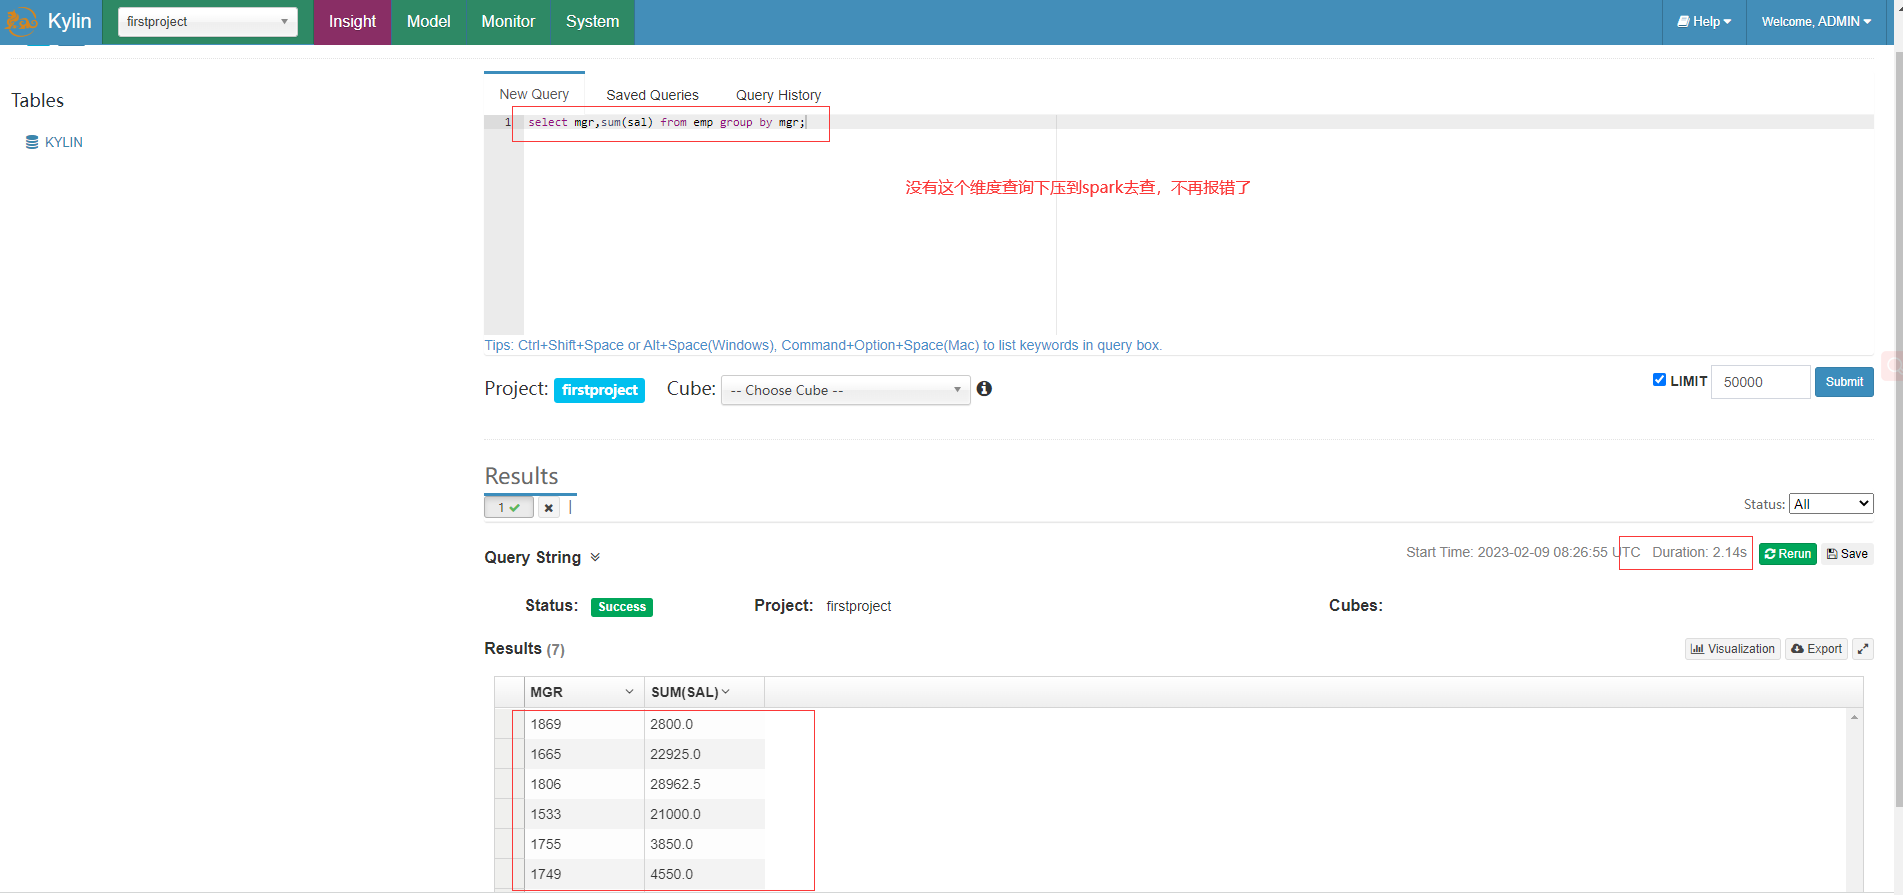Click inside the SQL editor text
This screenshot has width=1903, height=895.
click(x=666, y=122)
